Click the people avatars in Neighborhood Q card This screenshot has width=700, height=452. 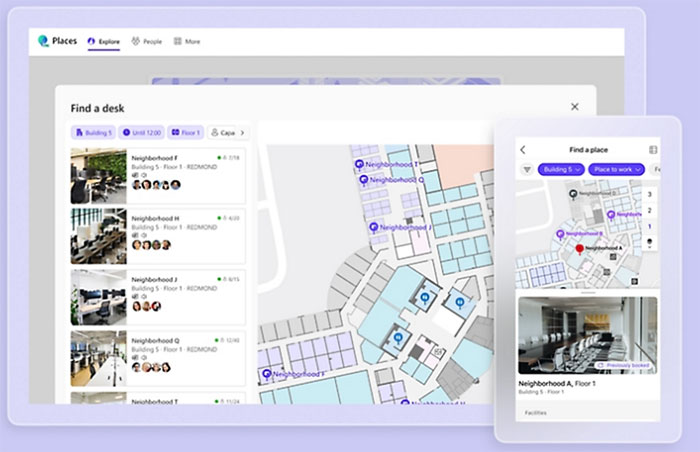151,367
